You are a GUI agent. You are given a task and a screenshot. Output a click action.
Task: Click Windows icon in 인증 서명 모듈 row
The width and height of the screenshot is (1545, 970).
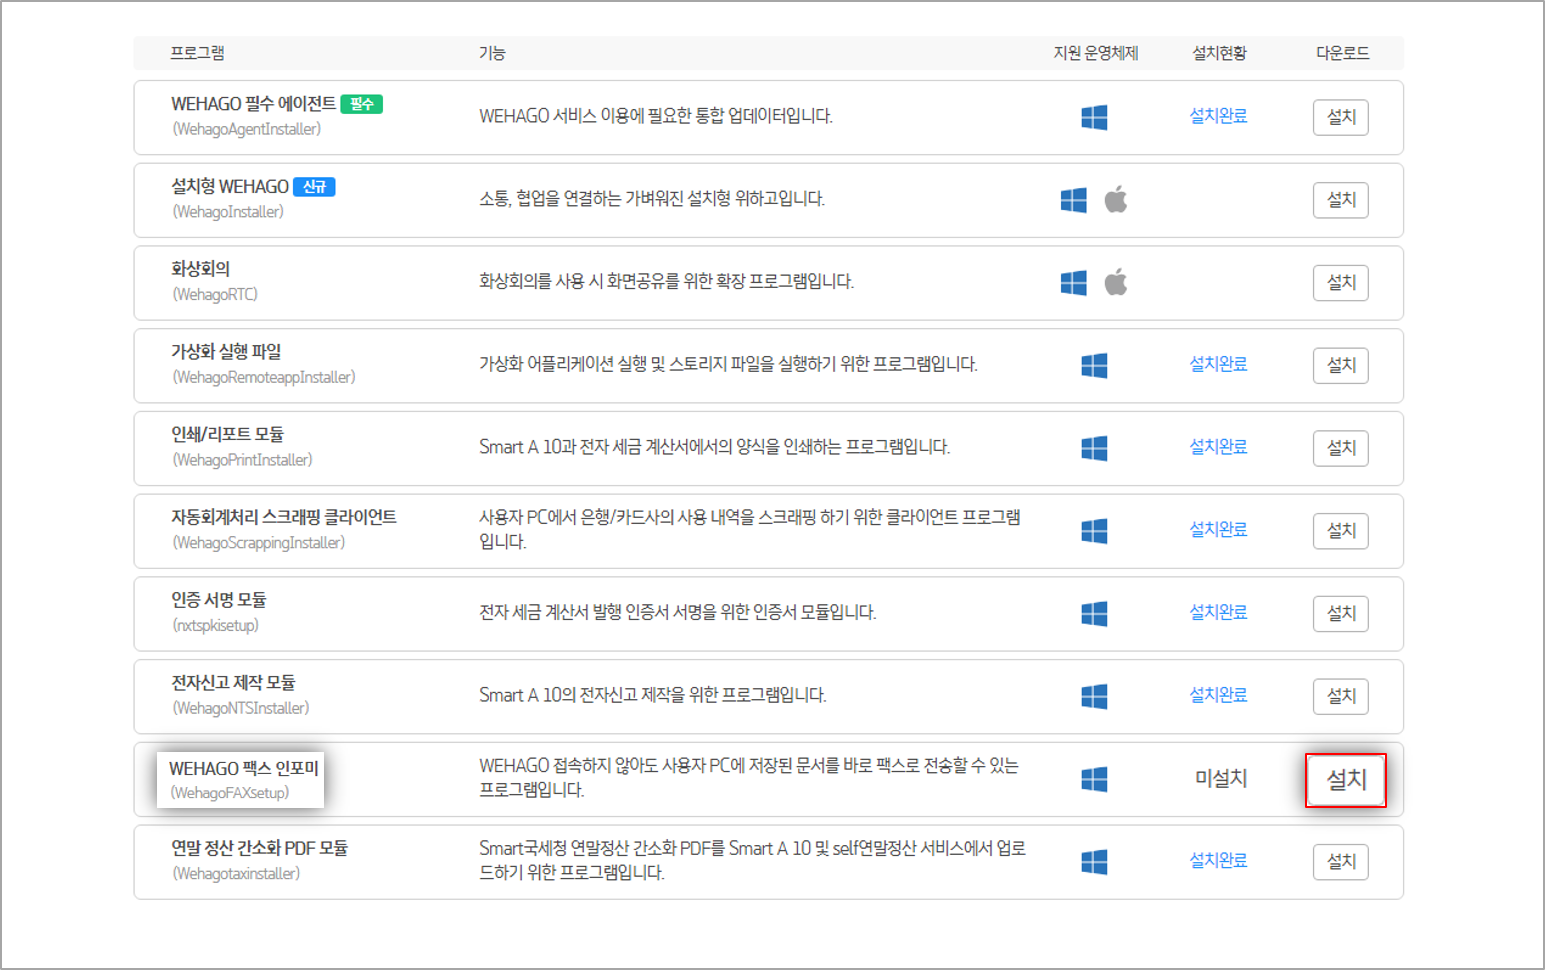coord(1094,614)
